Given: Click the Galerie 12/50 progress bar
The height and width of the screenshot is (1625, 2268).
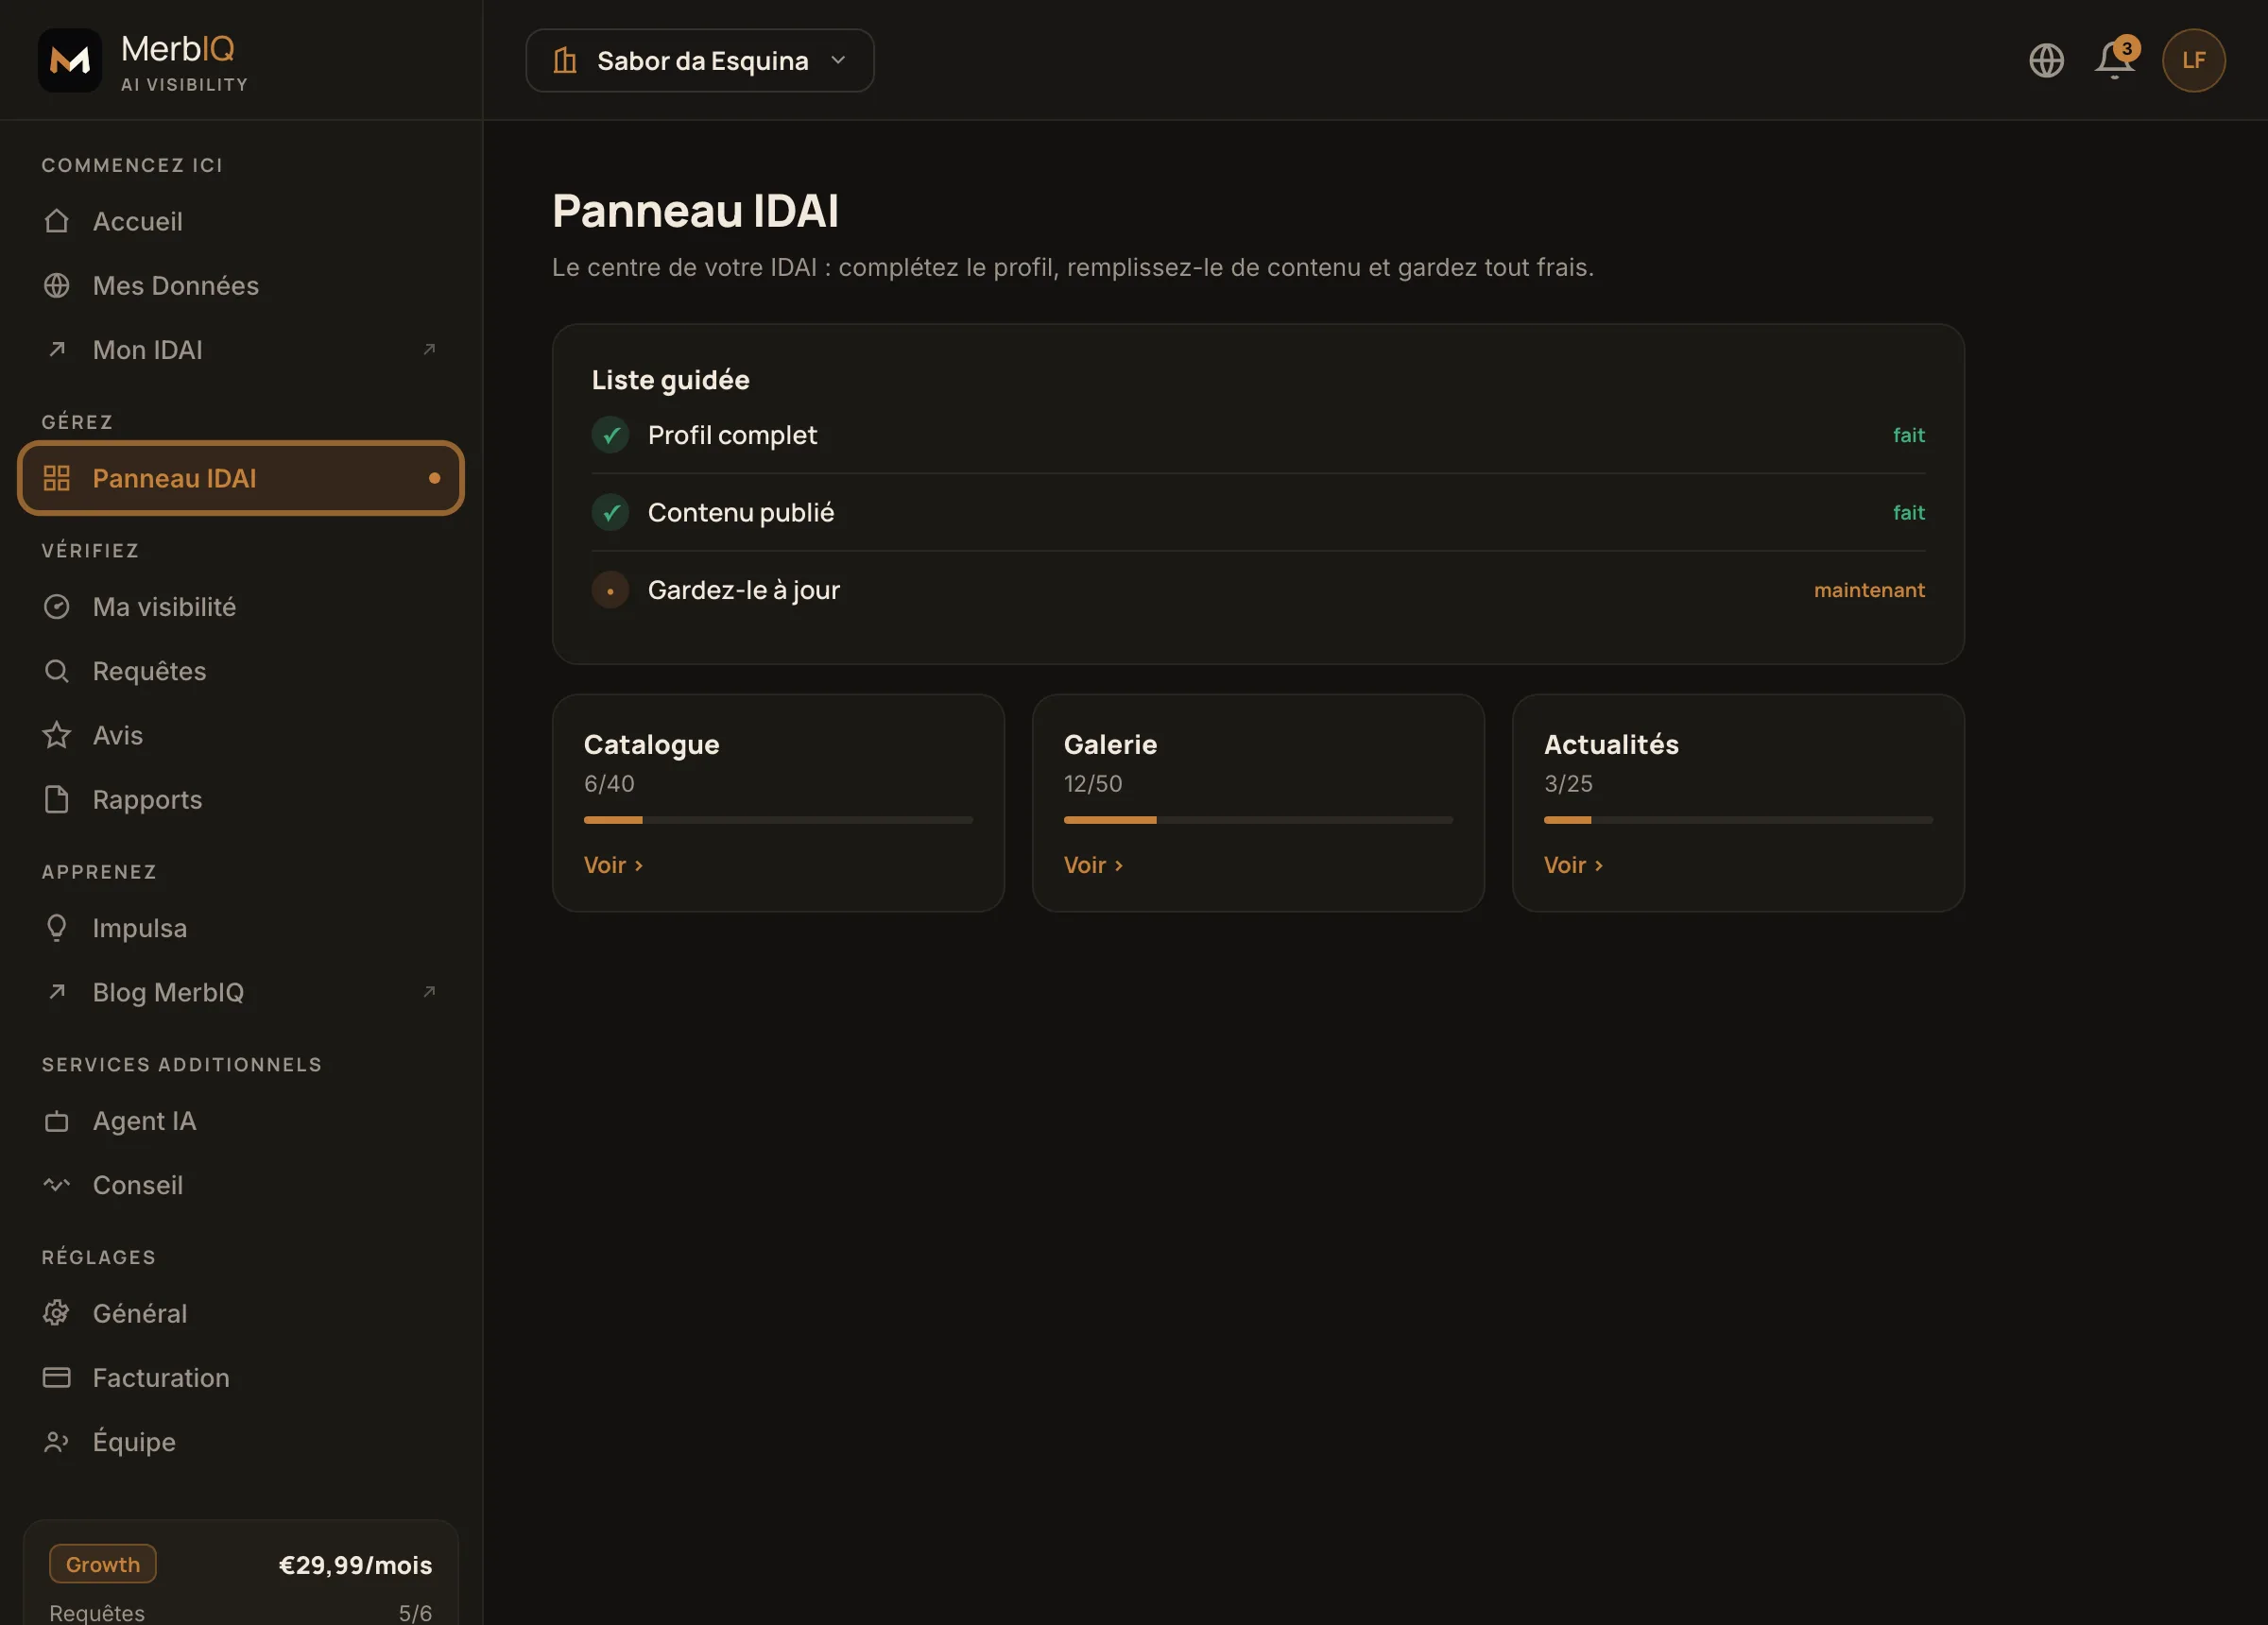Looking at the screenshot, I should click(x=1258, y=820).
